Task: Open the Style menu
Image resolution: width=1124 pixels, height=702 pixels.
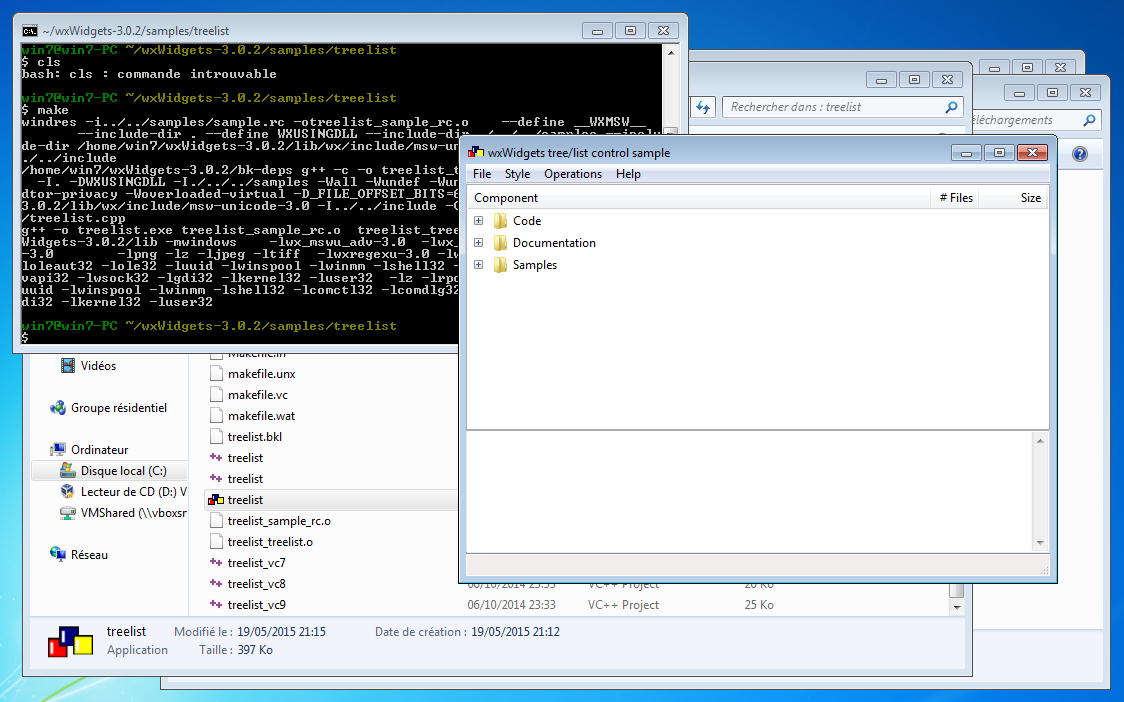Action: 517,174
